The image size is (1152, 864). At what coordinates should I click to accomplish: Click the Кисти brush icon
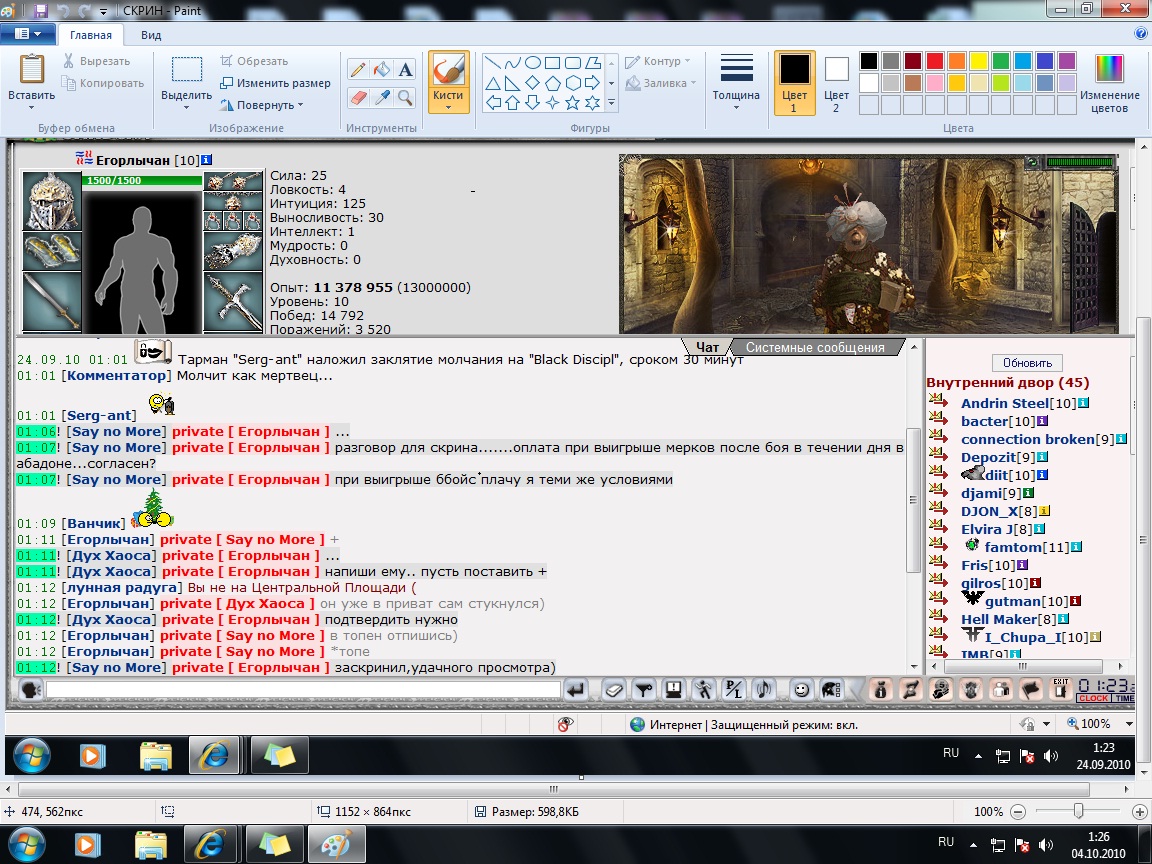click(x=448, y=71)
